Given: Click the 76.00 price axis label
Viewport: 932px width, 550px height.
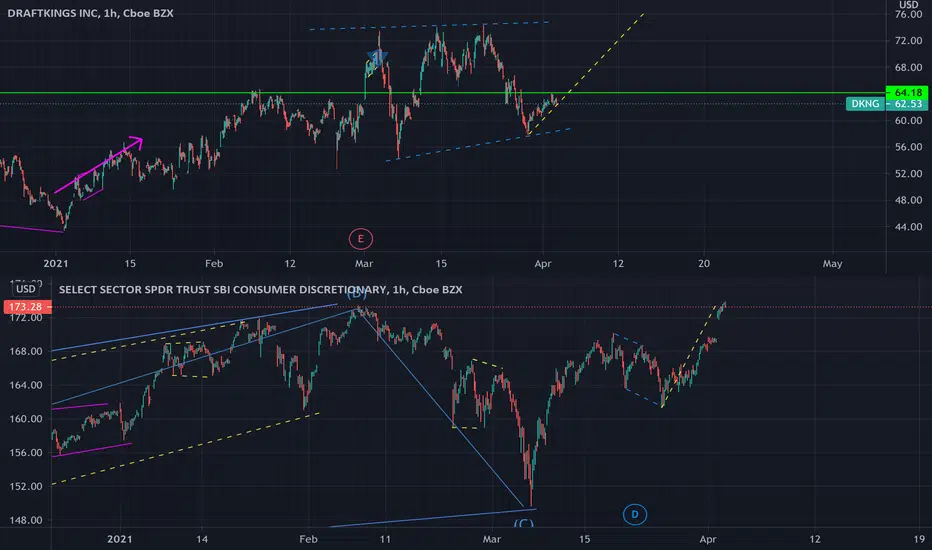Looking at the screenshot, I should 908,14.
